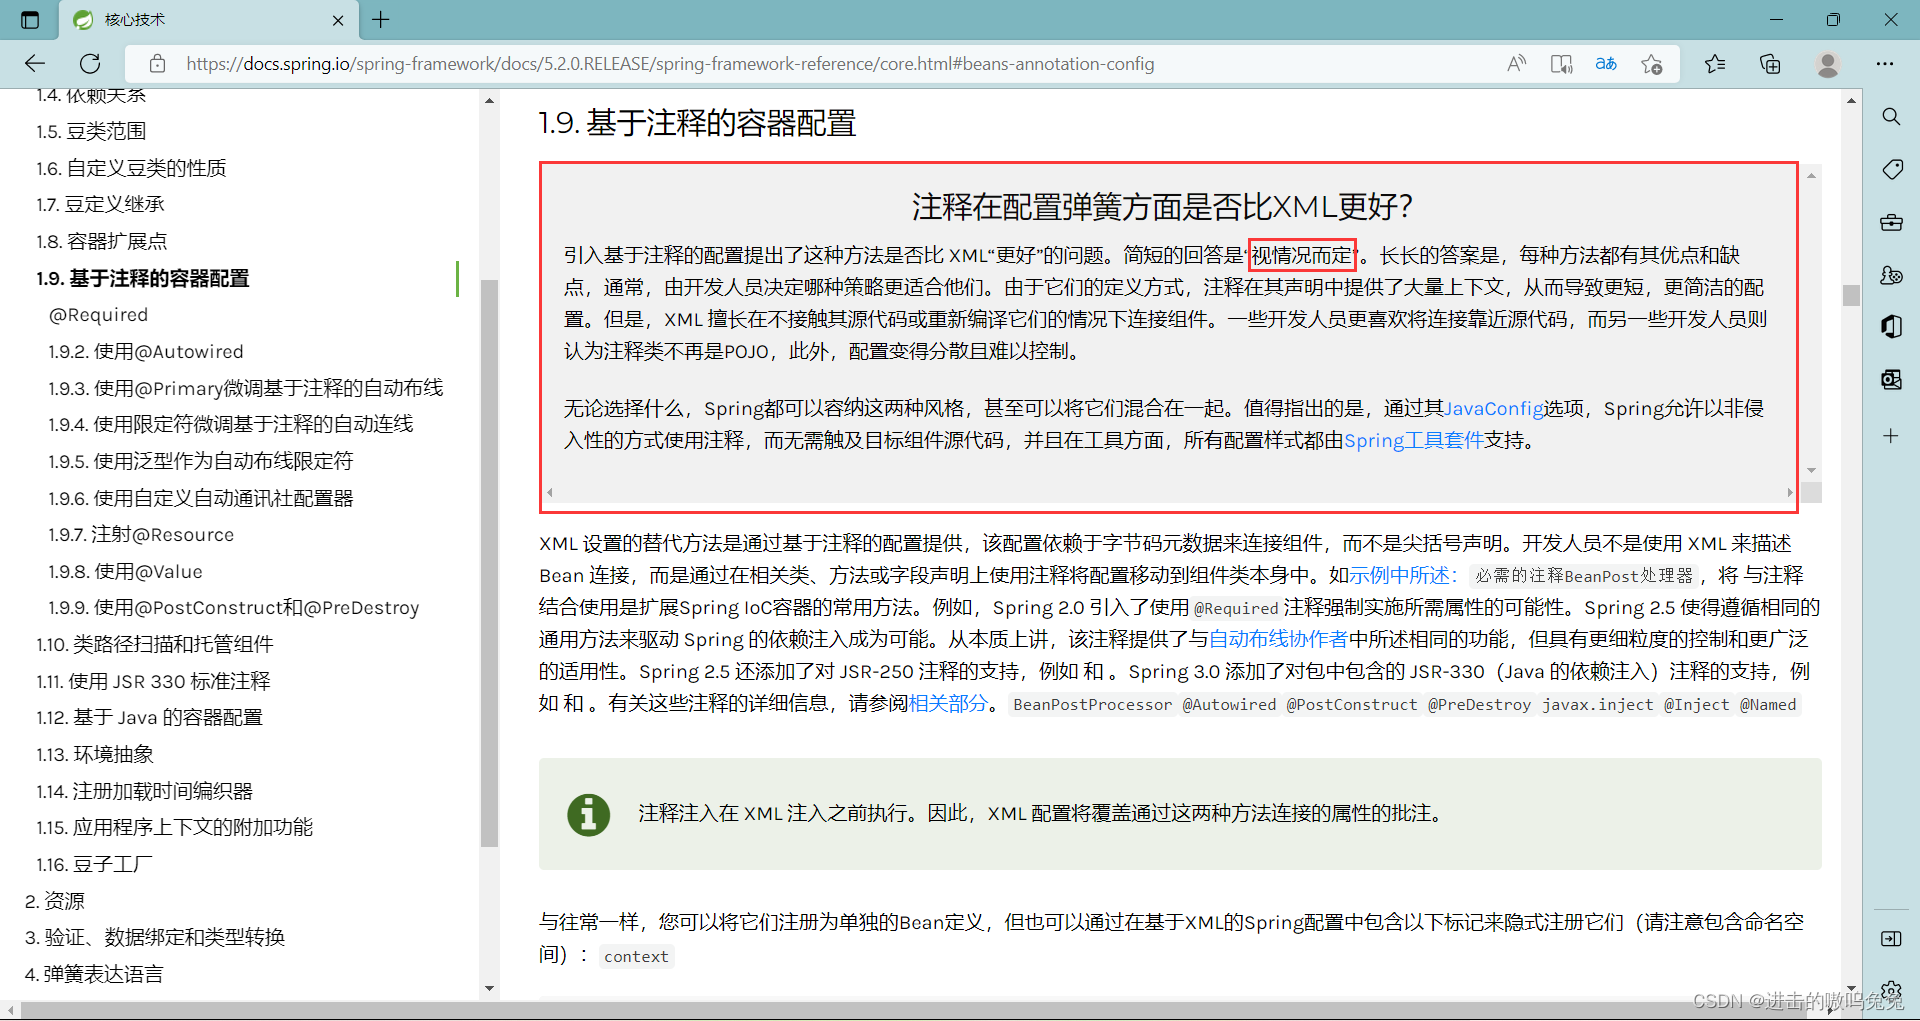
Task: Go to chapter 3. 验证、数据绑定和类型转换
Action: pyautogui.click(x=155, y=937)
